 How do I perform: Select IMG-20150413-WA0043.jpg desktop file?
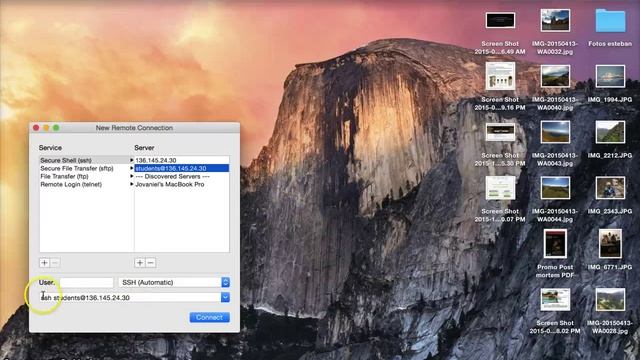point(555,132)
